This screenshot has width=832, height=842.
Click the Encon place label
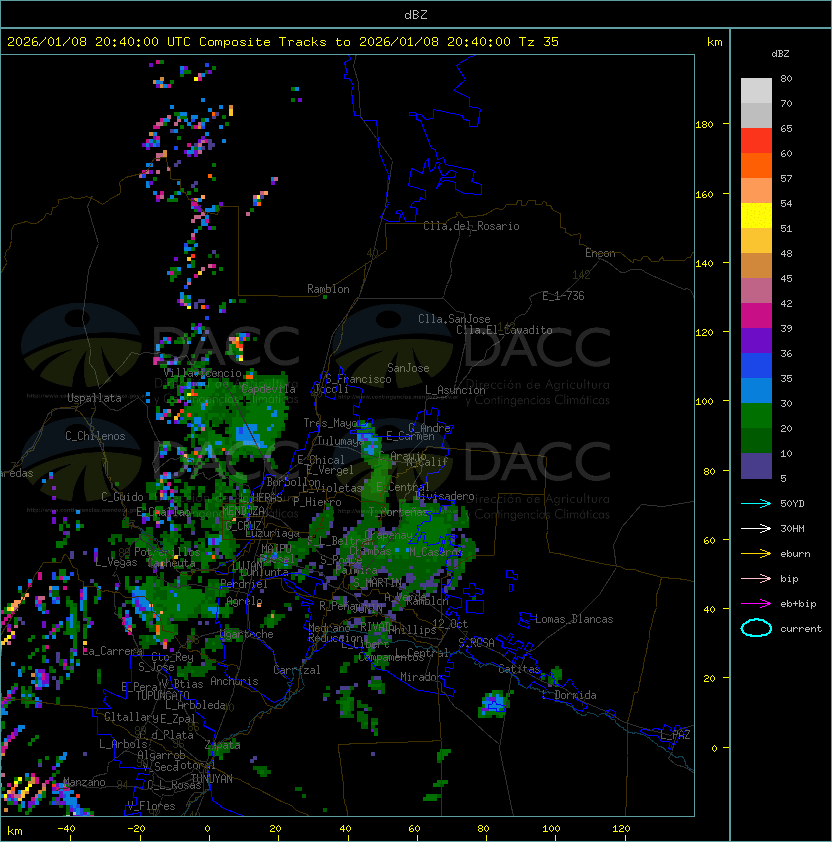coord(600,253)
